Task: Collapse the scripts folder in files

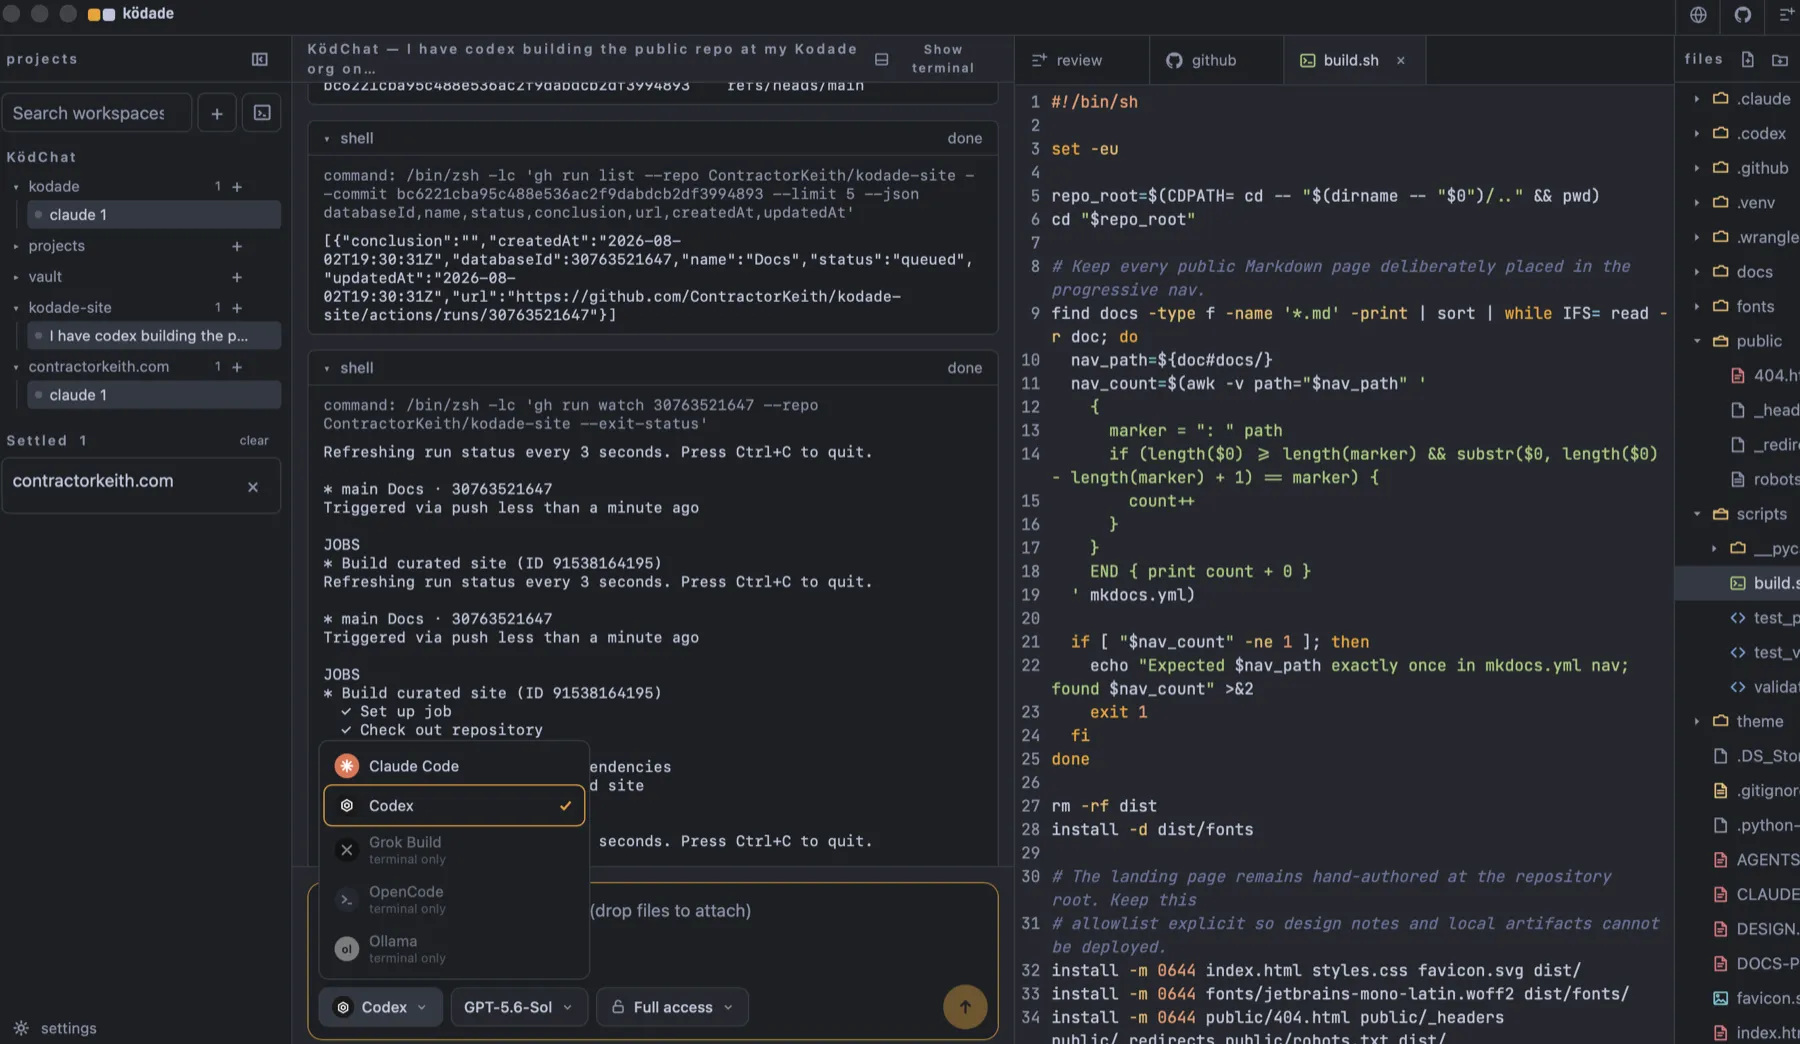Action: (1697, 514)
